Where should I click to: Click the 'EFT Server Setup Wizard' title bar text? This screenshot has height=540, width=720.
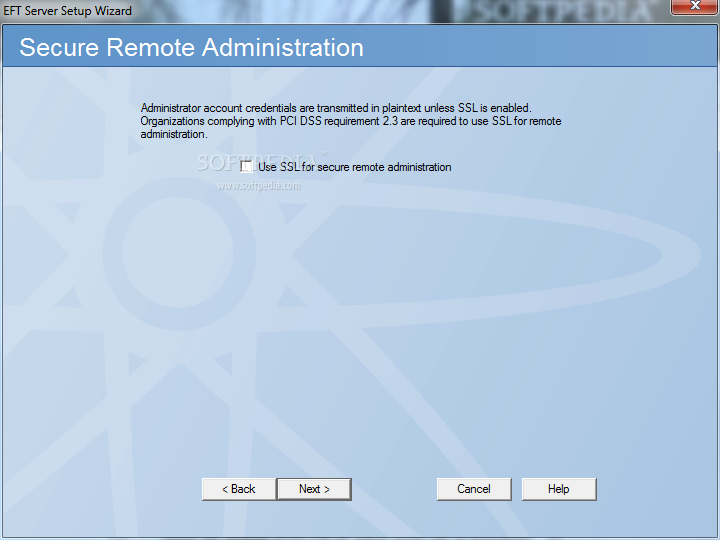[x=68, y=11]
